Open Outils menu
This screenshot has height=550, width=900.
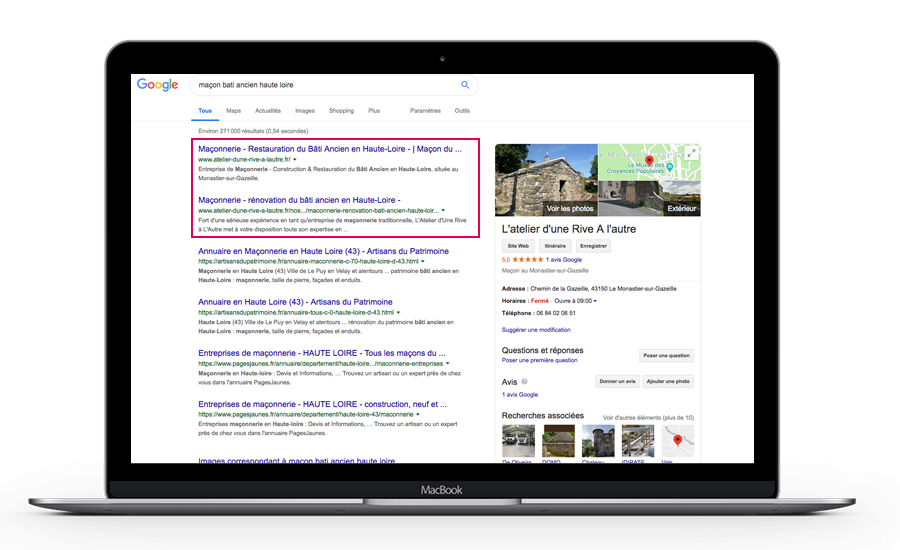(462, 111)
